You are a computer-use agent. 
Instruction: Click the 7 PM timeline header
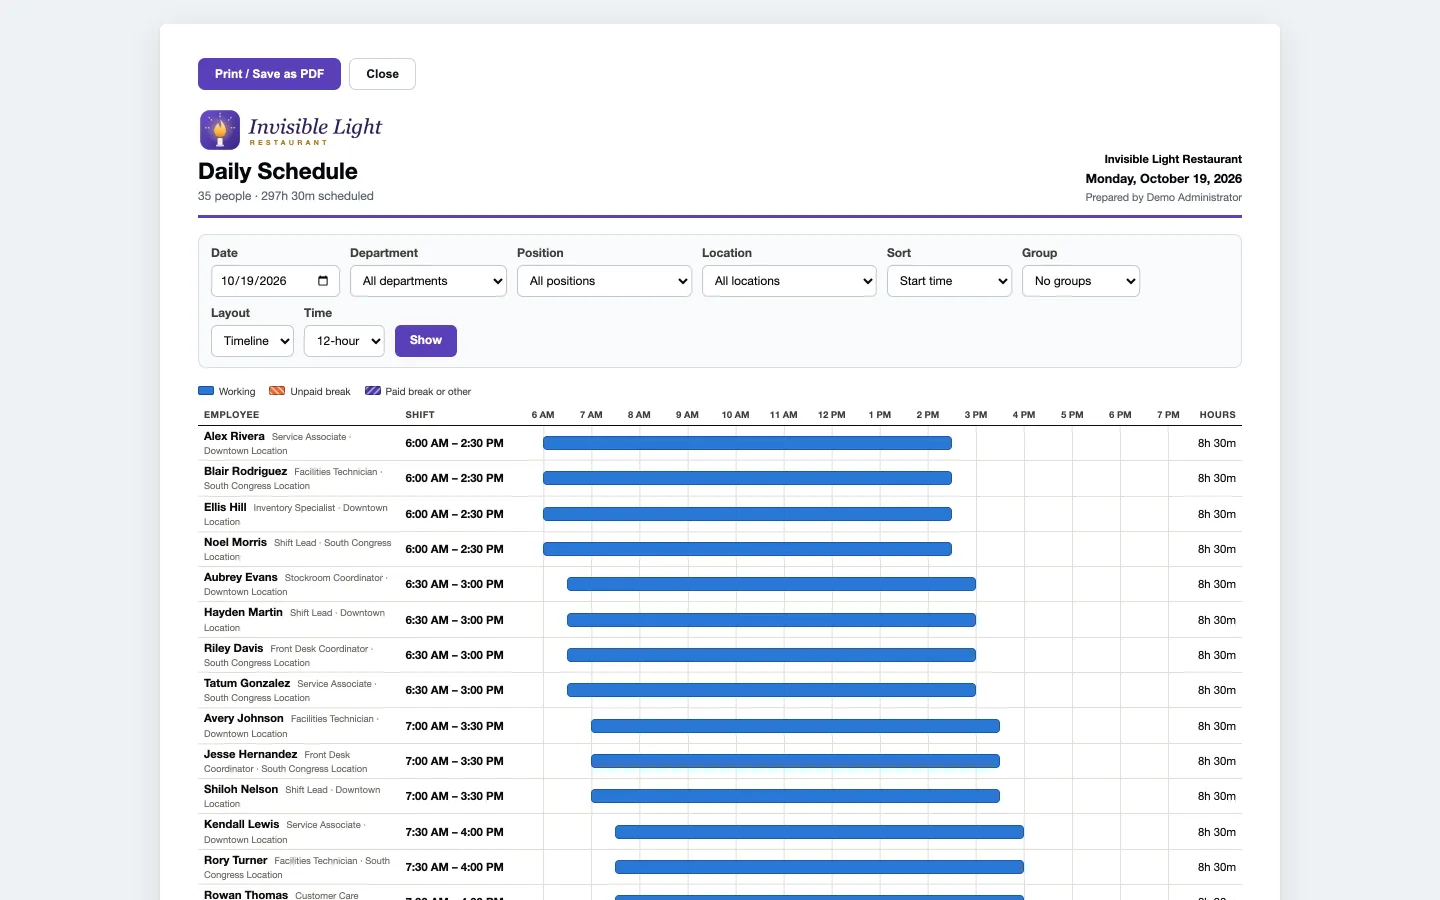(1168, 415)
